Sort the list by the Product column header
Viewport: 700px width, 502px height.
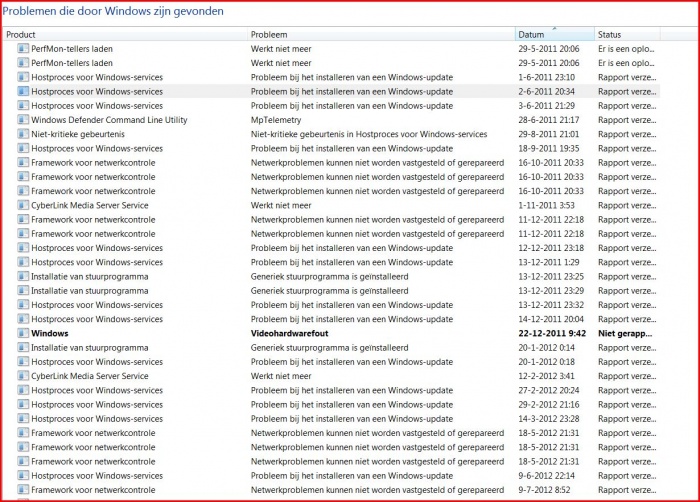point(125,34)
